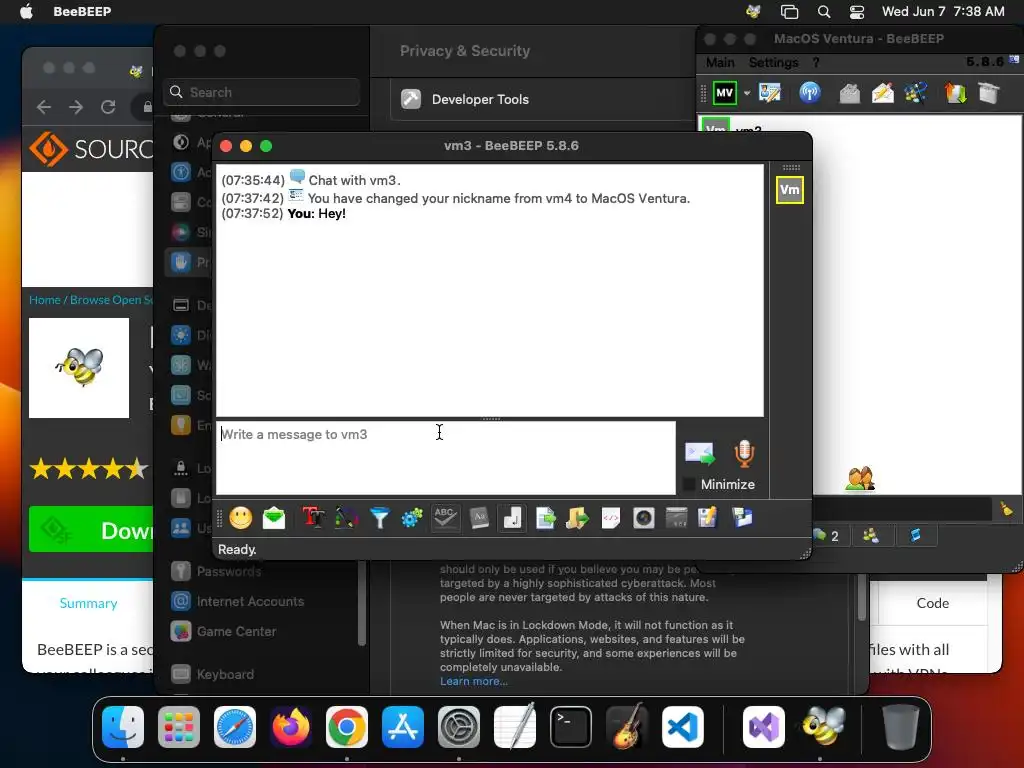Focus the 'Write a message to vm3' field

click(x=446, y=458)
